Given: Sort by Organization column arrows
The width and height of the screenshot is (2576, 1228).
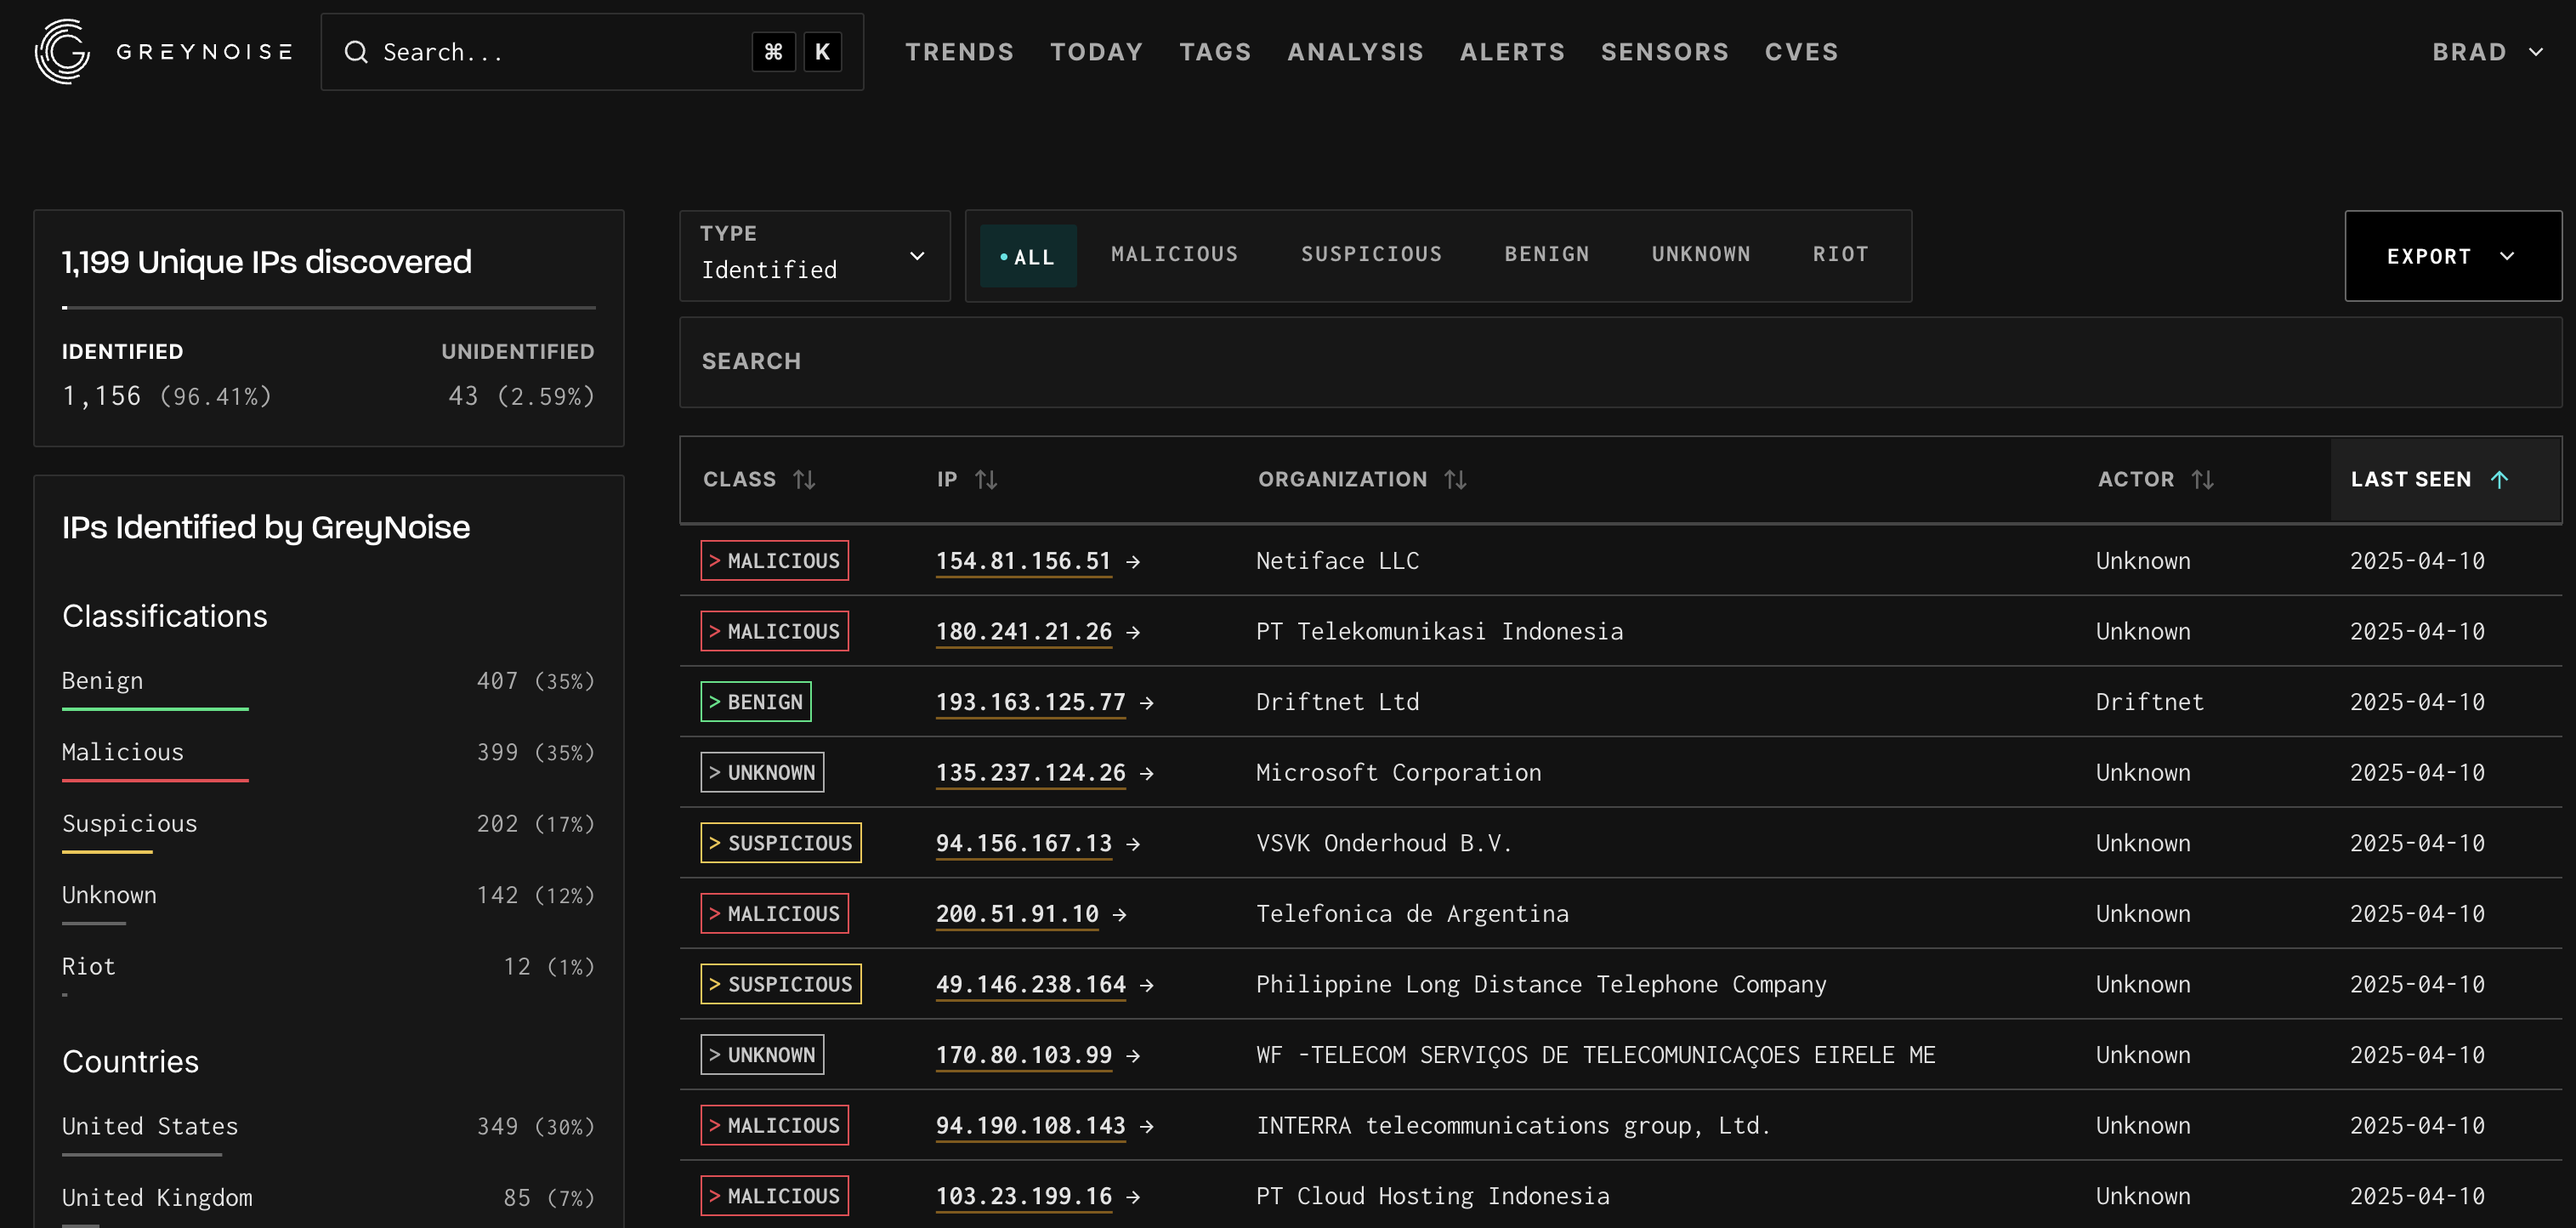Looking at the screenshot, I should (x=1455, y=480).
